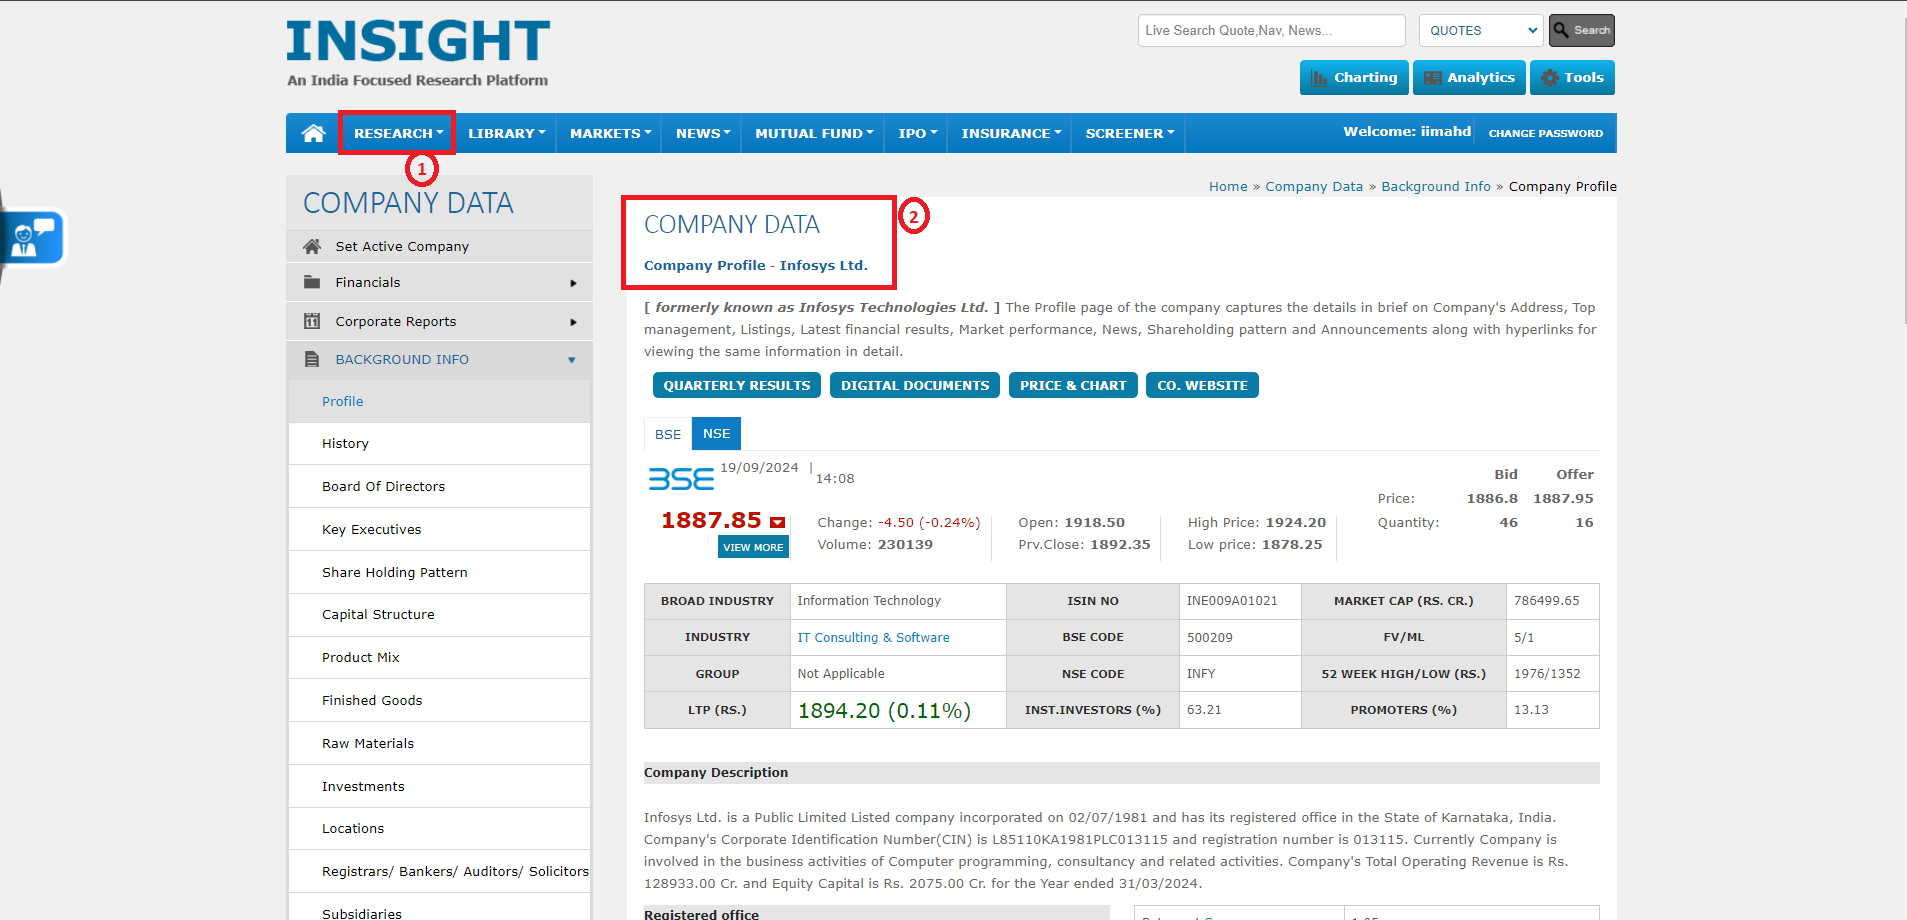Open the chat support widget icon
This screenshot has width=1907, height=920.
click(x=33, y=238)
